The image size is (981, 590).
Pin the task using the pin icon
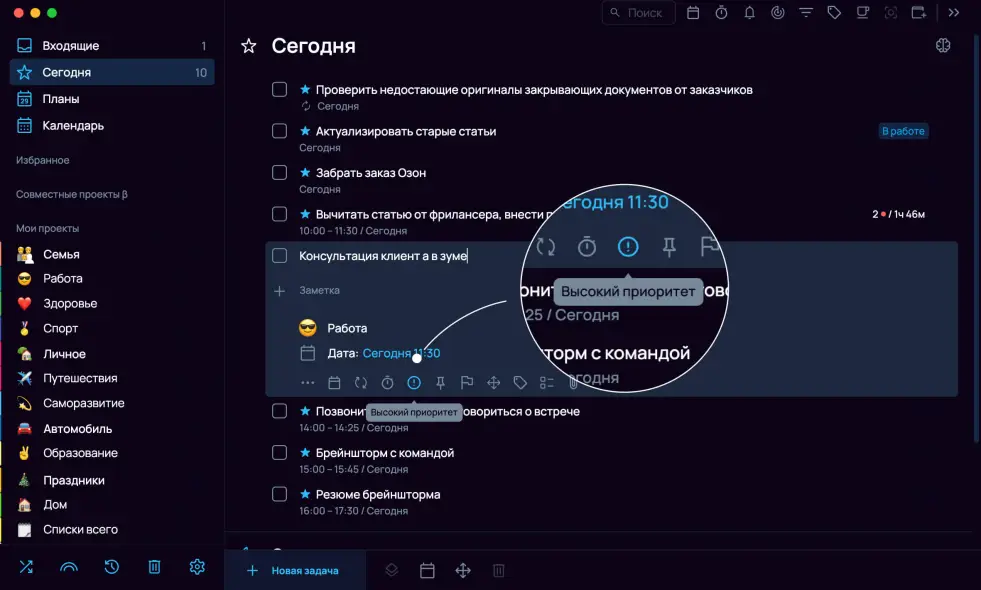click(x=440, y=382)
